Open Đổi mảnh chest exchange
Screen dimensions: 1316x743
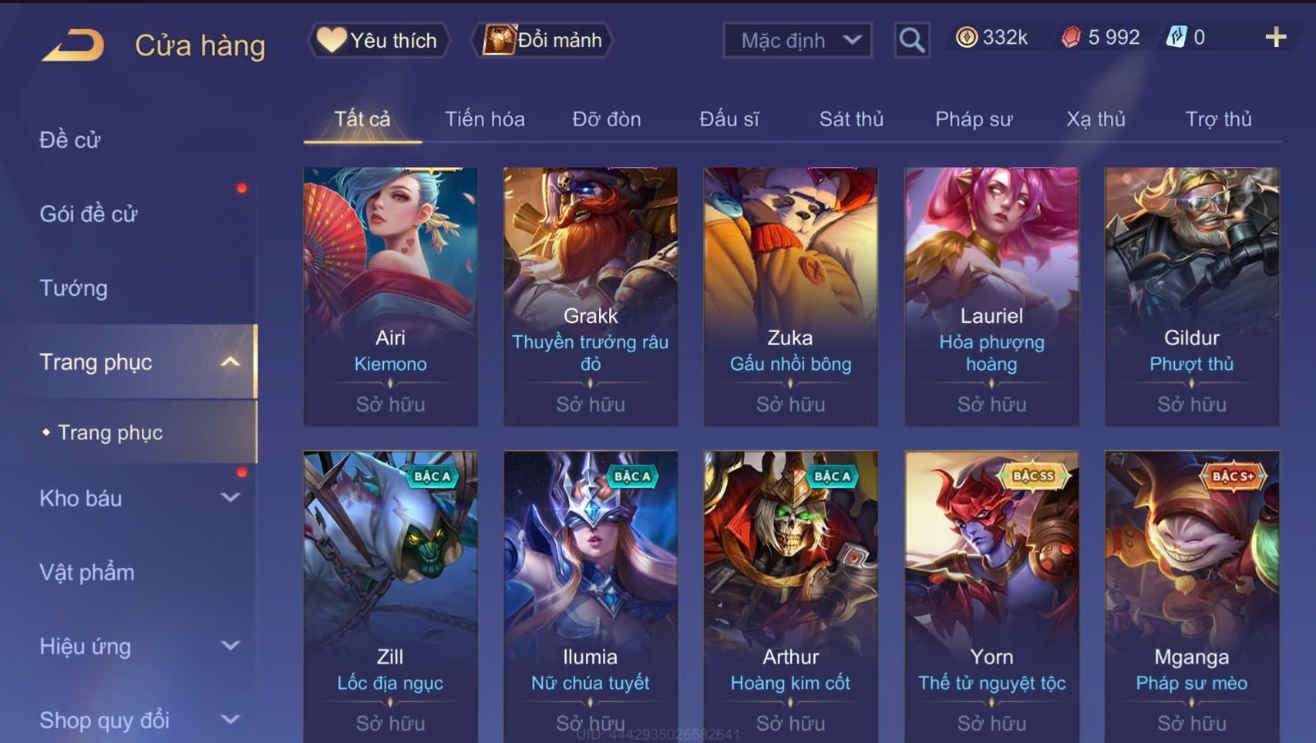[542, 40]
